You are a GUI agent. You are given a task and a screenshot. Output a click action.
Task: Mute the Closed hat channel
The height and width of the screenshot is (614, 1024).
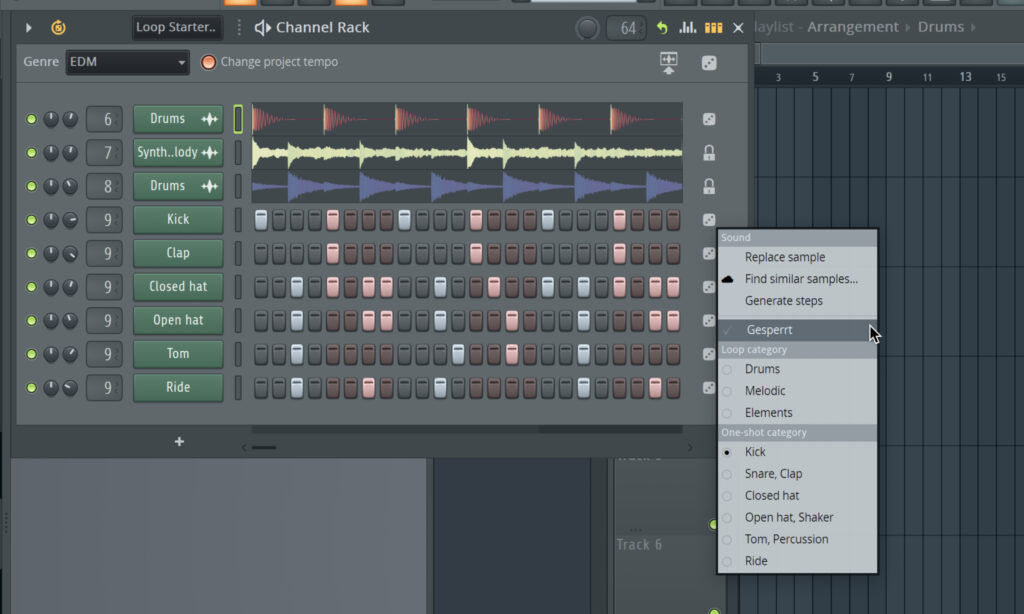pyautogui.click(x=31, y=287)
